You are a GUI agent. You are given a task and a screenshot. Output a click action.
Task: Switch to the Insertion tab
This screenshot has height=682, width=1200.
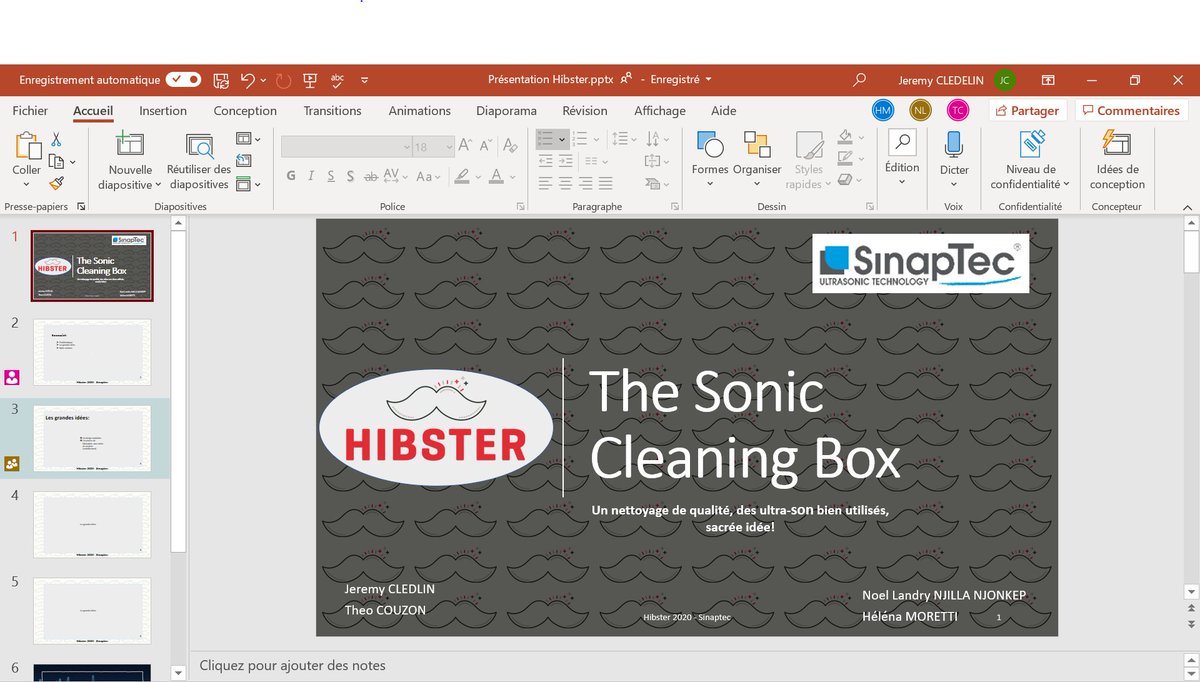(x=163, y=111)
